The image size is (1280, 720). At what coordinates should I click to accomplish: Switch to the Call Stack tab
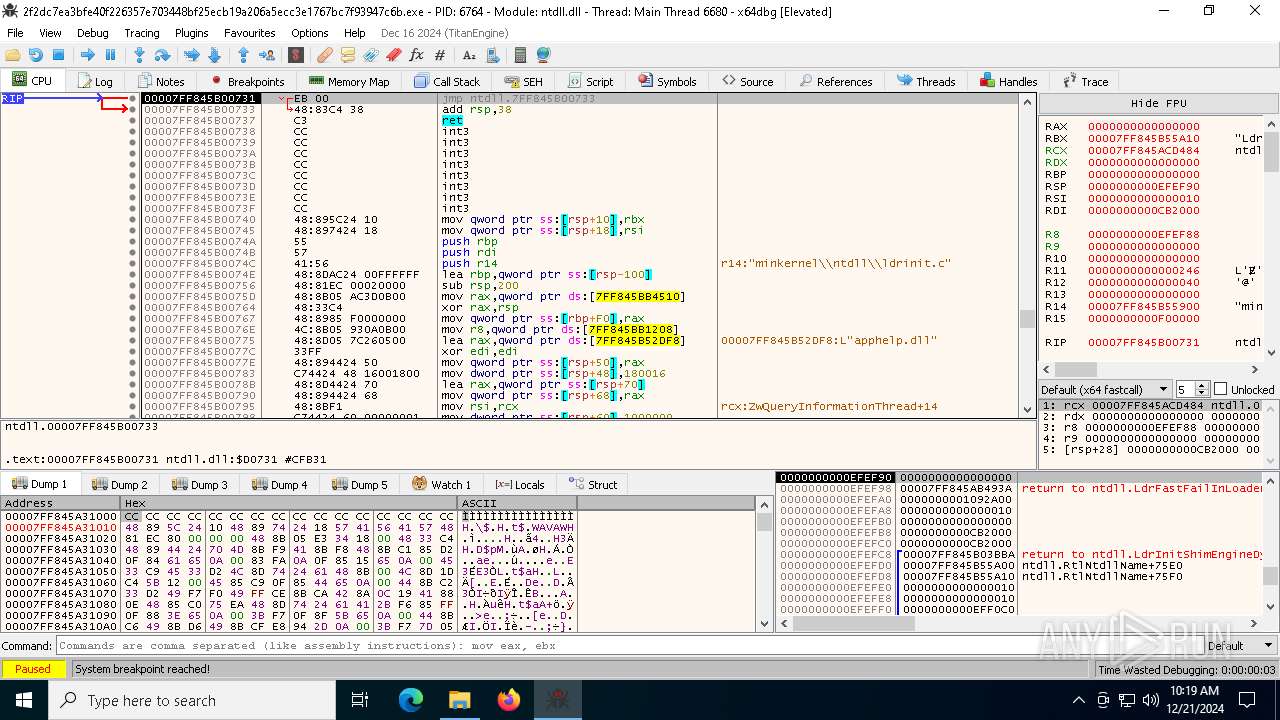click(x=447, y=81)
